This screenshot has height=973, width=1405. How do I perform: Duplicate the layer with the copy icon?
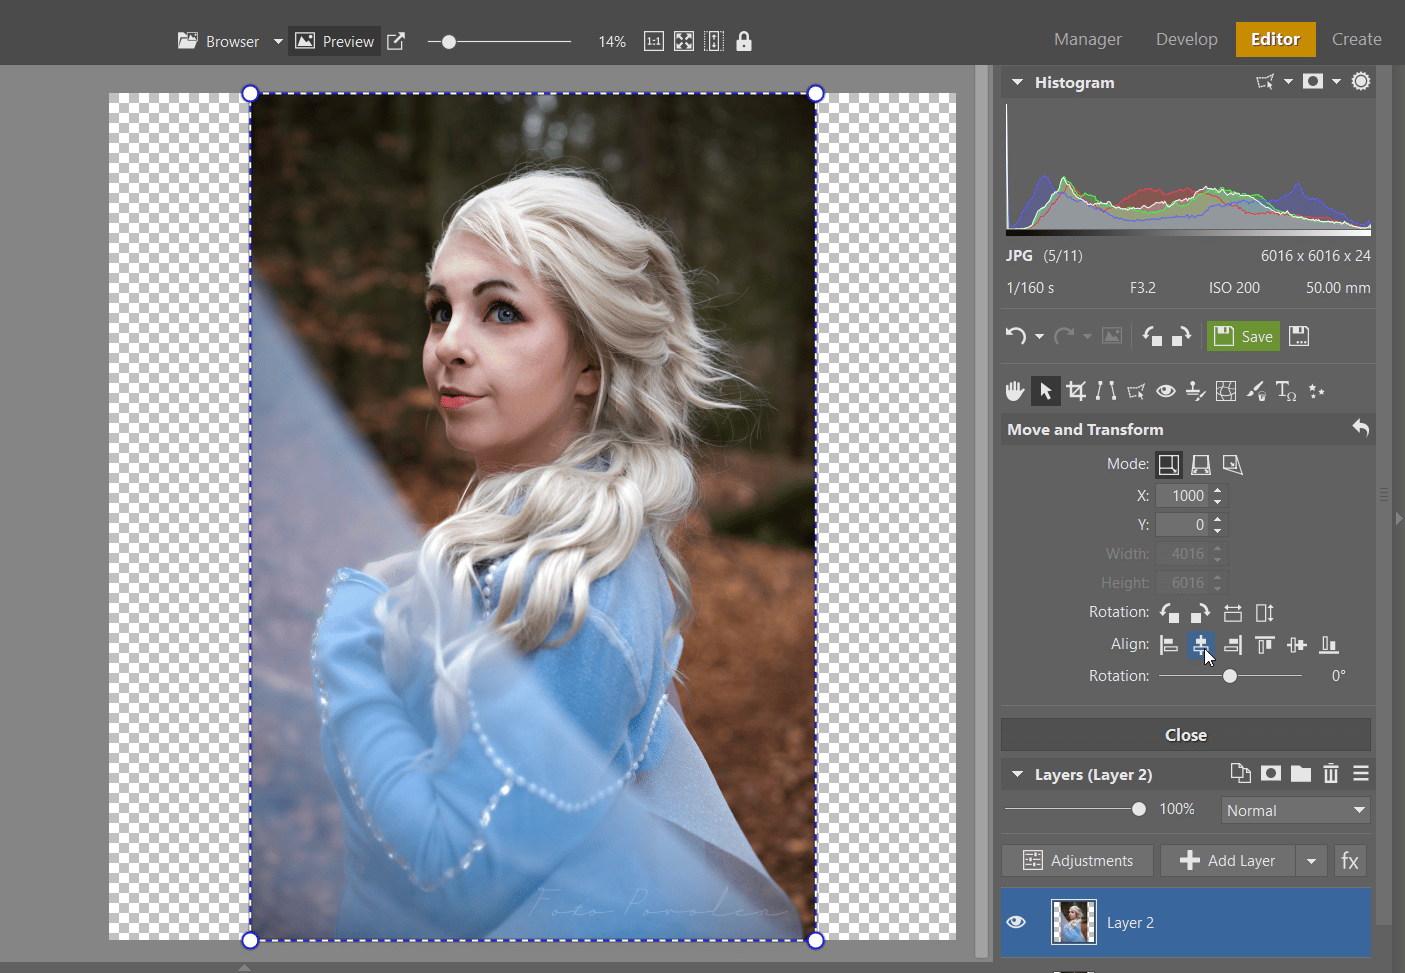pyautogui.click(x=1241, y=773)
